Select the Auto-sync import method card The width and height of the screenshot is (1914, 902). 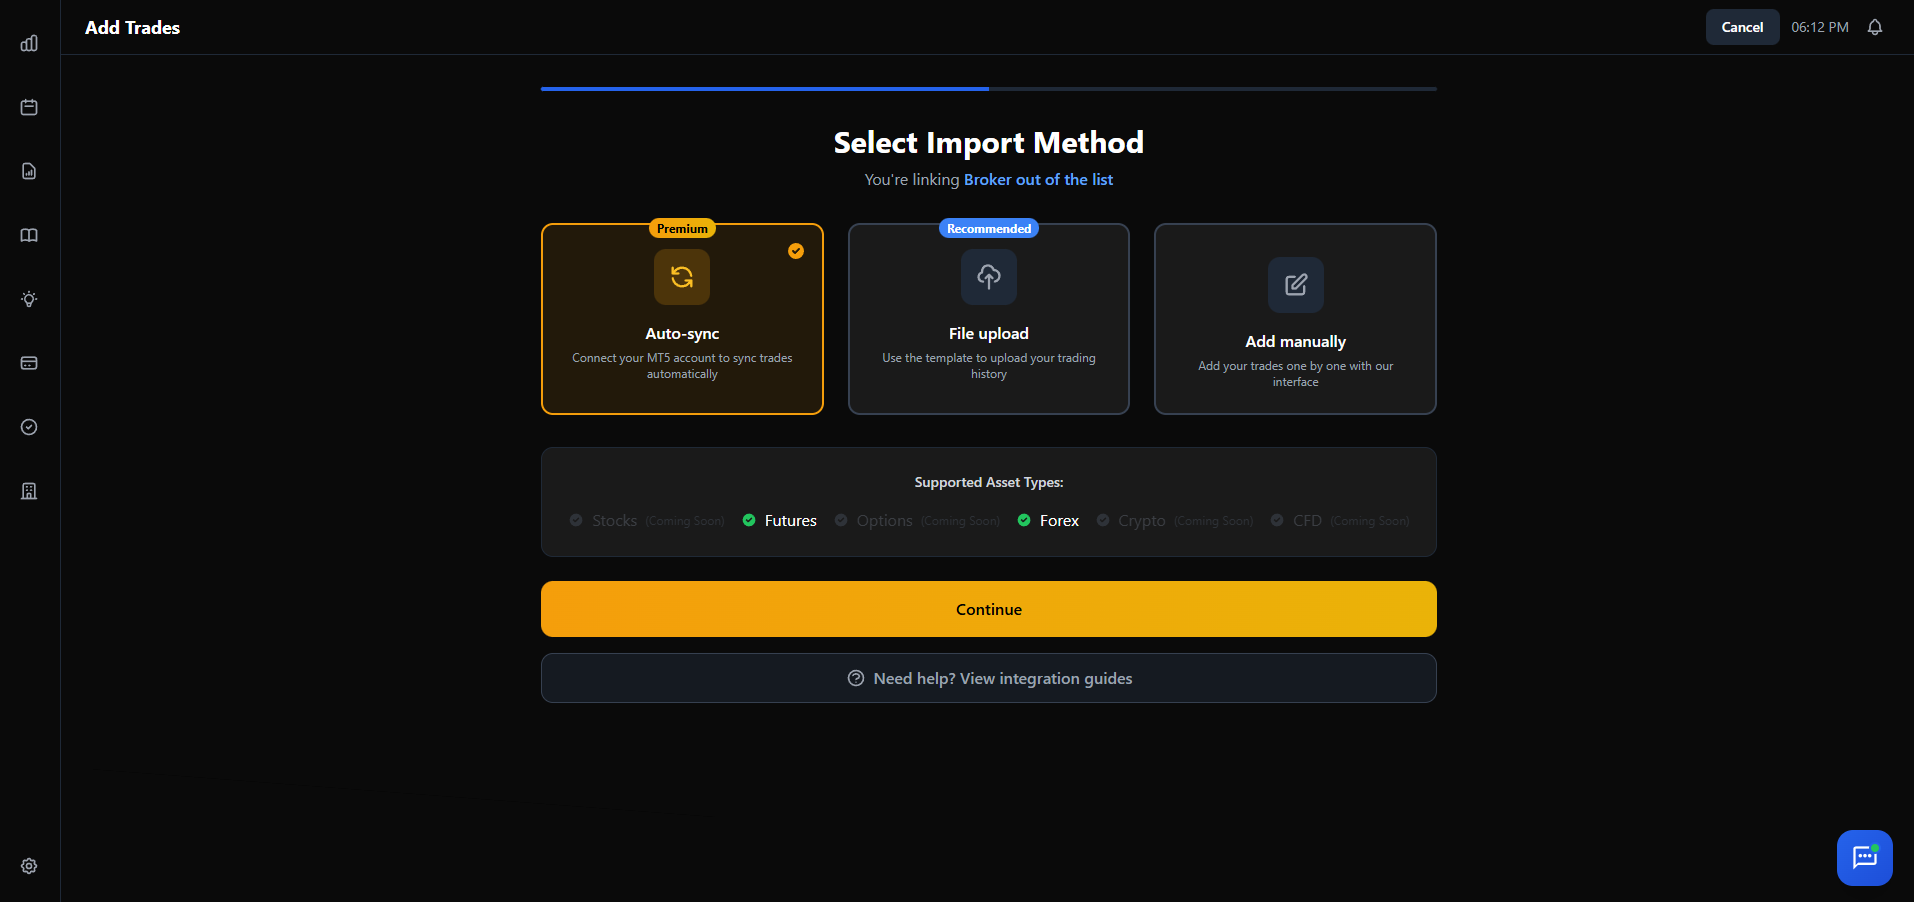pyautogui.click(x=682, y=319)
